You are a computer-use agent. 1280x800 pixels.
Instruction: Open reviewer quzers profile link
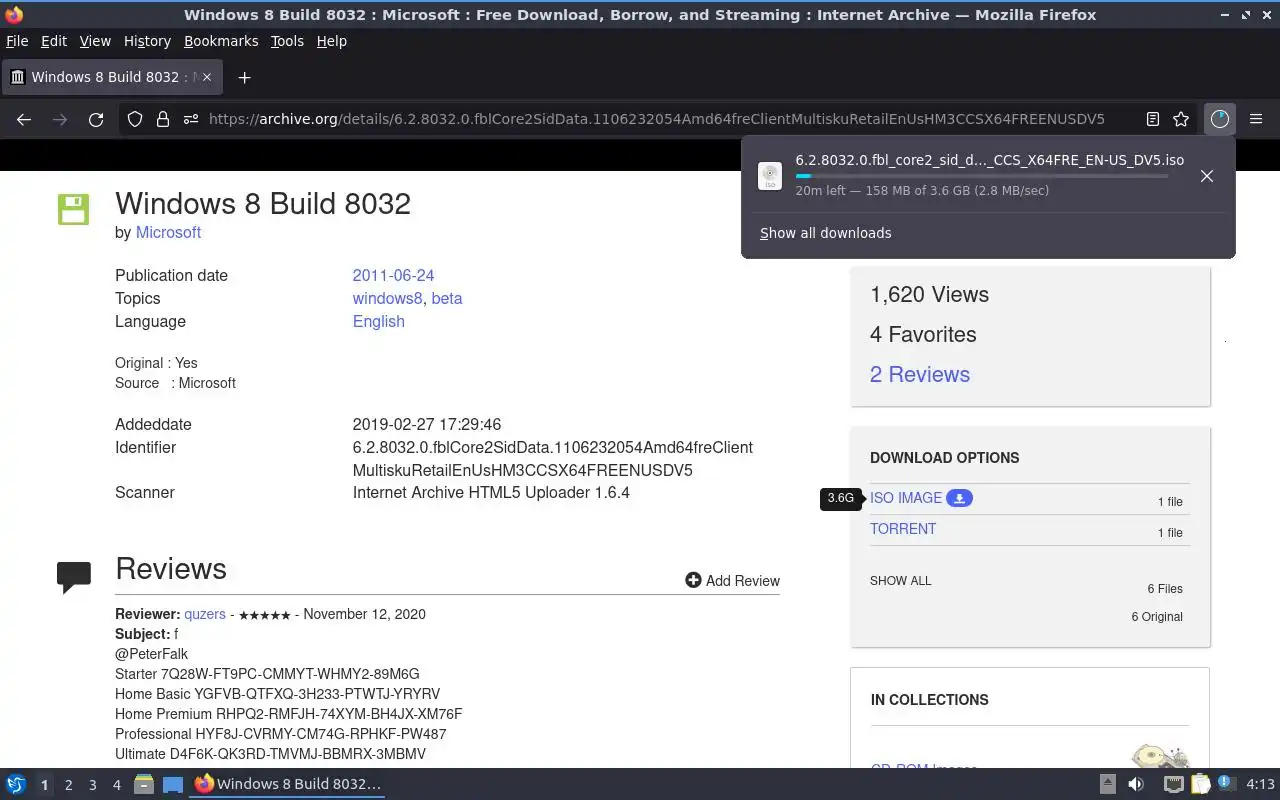tap(204, 614)
